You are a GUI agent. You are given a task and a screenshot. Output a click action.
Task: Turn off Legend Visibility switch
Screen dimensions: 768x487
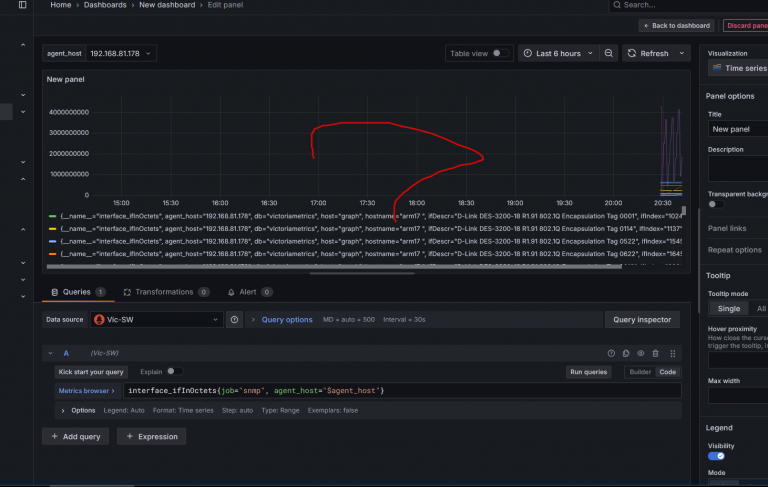tap(716, 456)
